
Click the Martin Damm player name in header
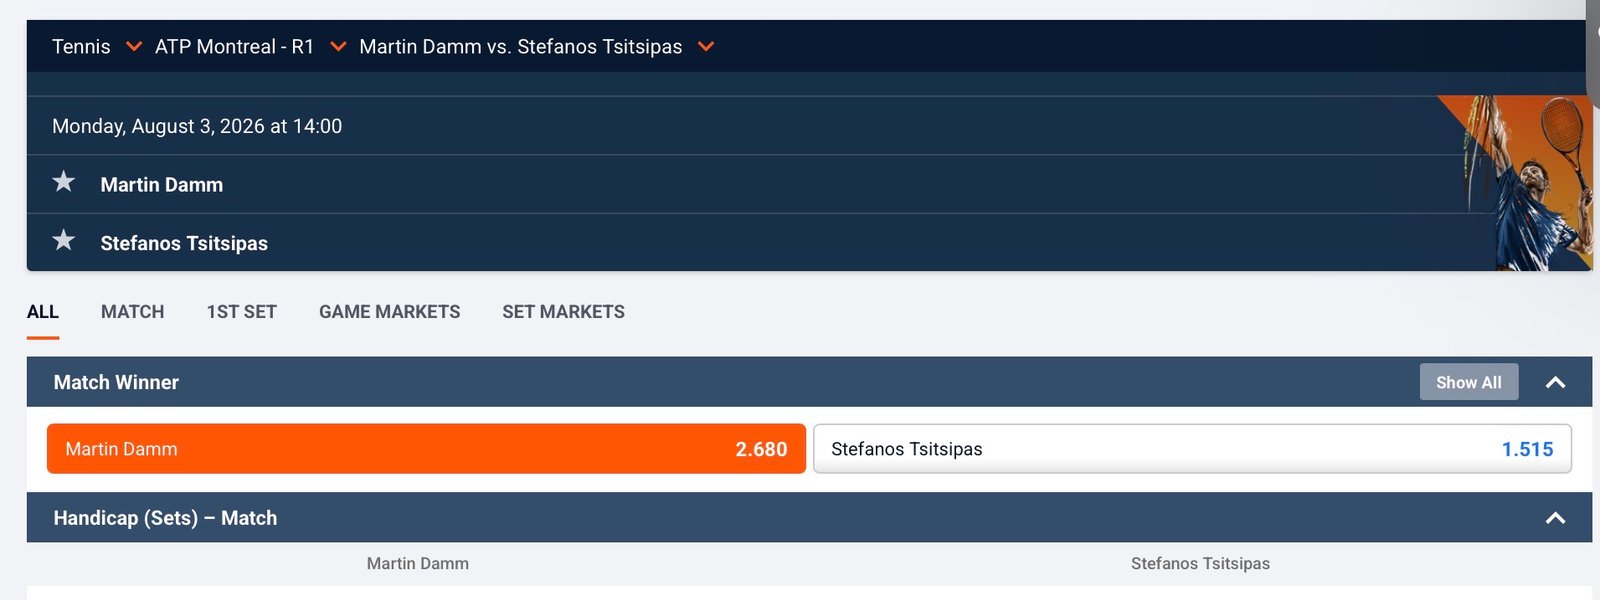point(162,185)
